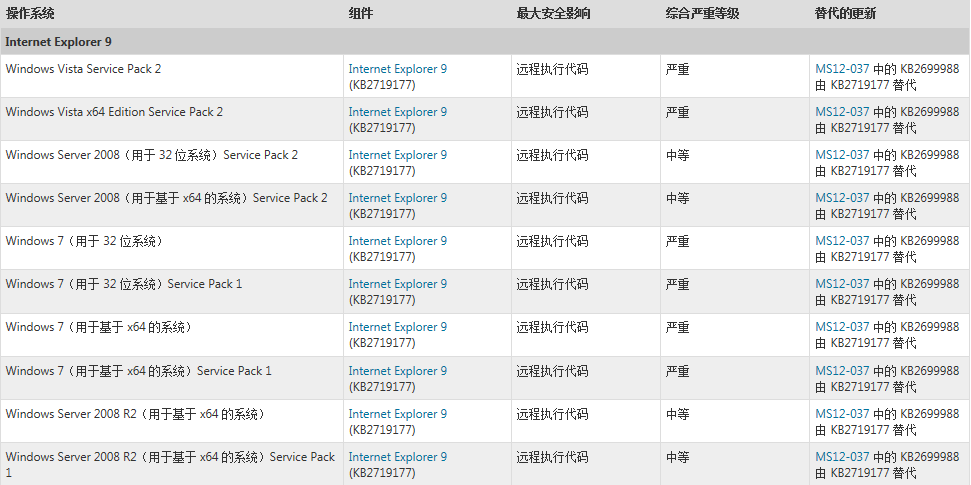Select Windows Server 2008(用于 32 位系统)Service Pack 2 cell

pos(172,162)
